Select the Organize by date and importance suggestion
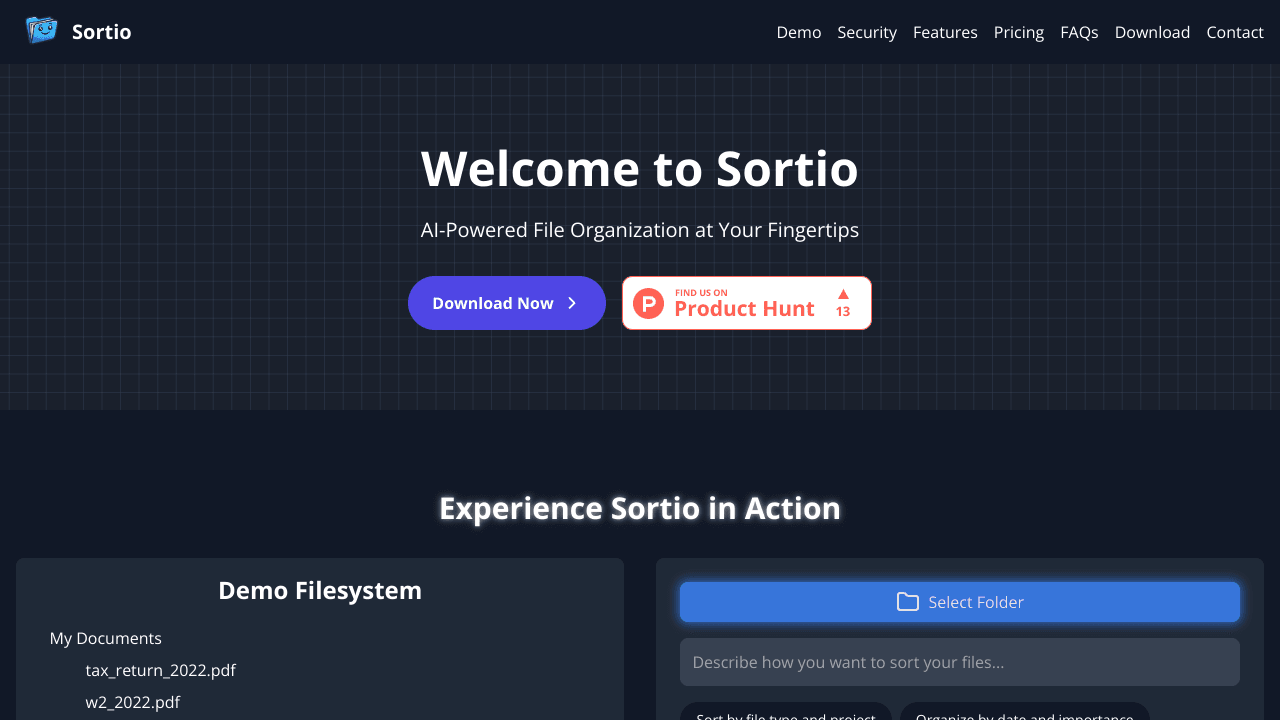This screenshot has width=1280, height=720. click(1024, 714)
